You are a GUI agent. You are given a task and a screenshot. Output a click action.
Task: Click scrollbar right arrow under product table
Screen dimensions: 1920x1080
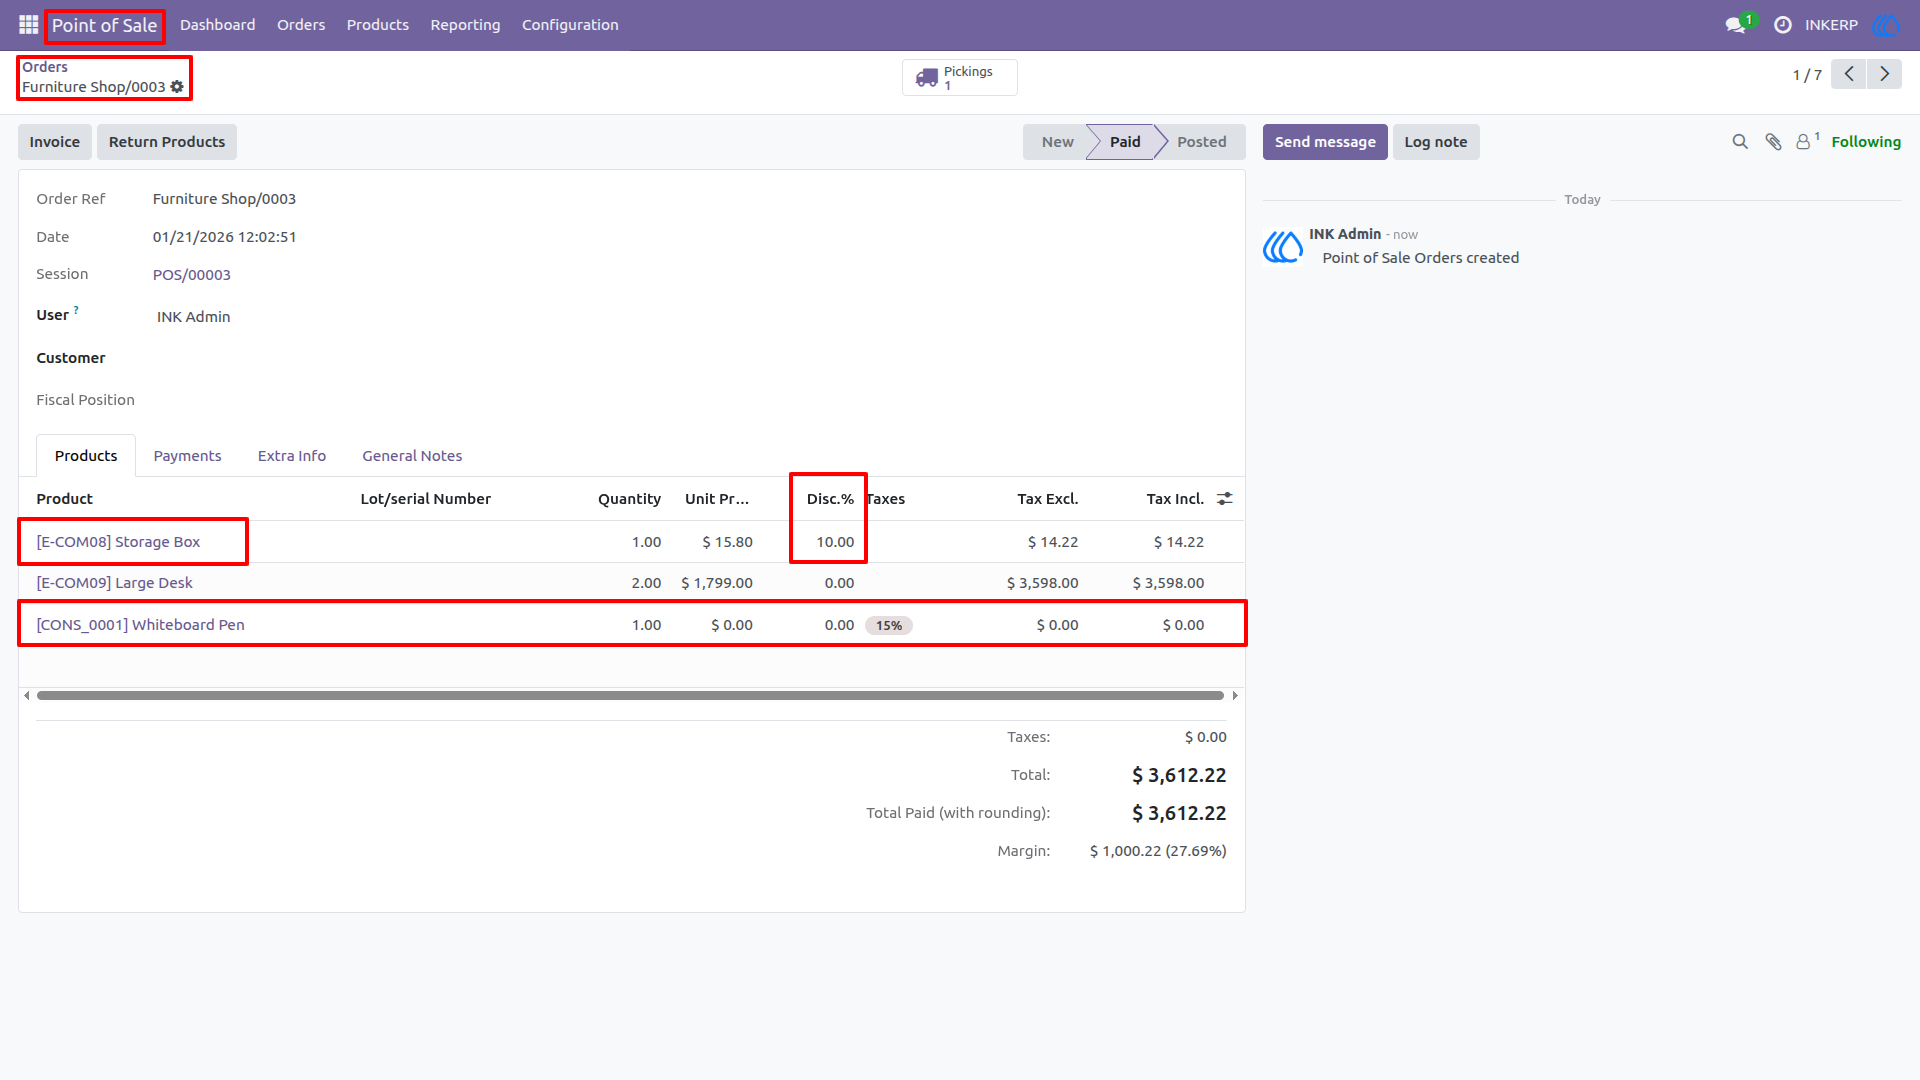1235,695
